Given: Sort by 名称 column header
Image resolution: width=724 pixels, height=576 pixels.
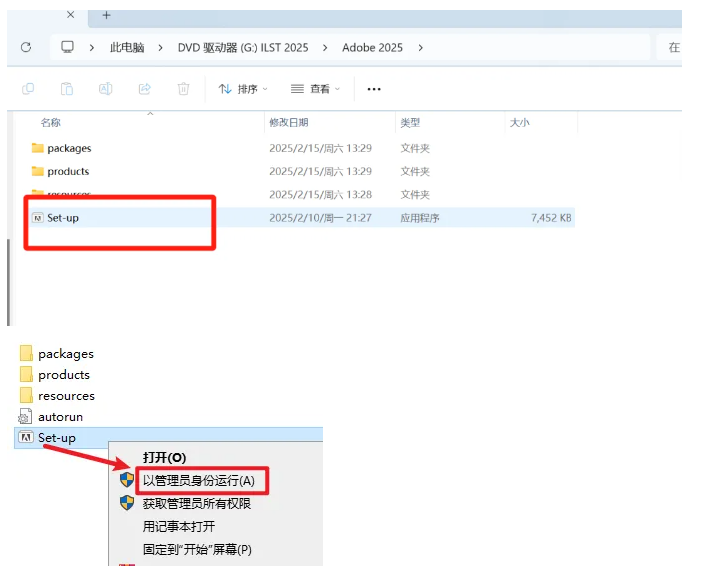Looking at the screenshot, I should coord(50,122).
